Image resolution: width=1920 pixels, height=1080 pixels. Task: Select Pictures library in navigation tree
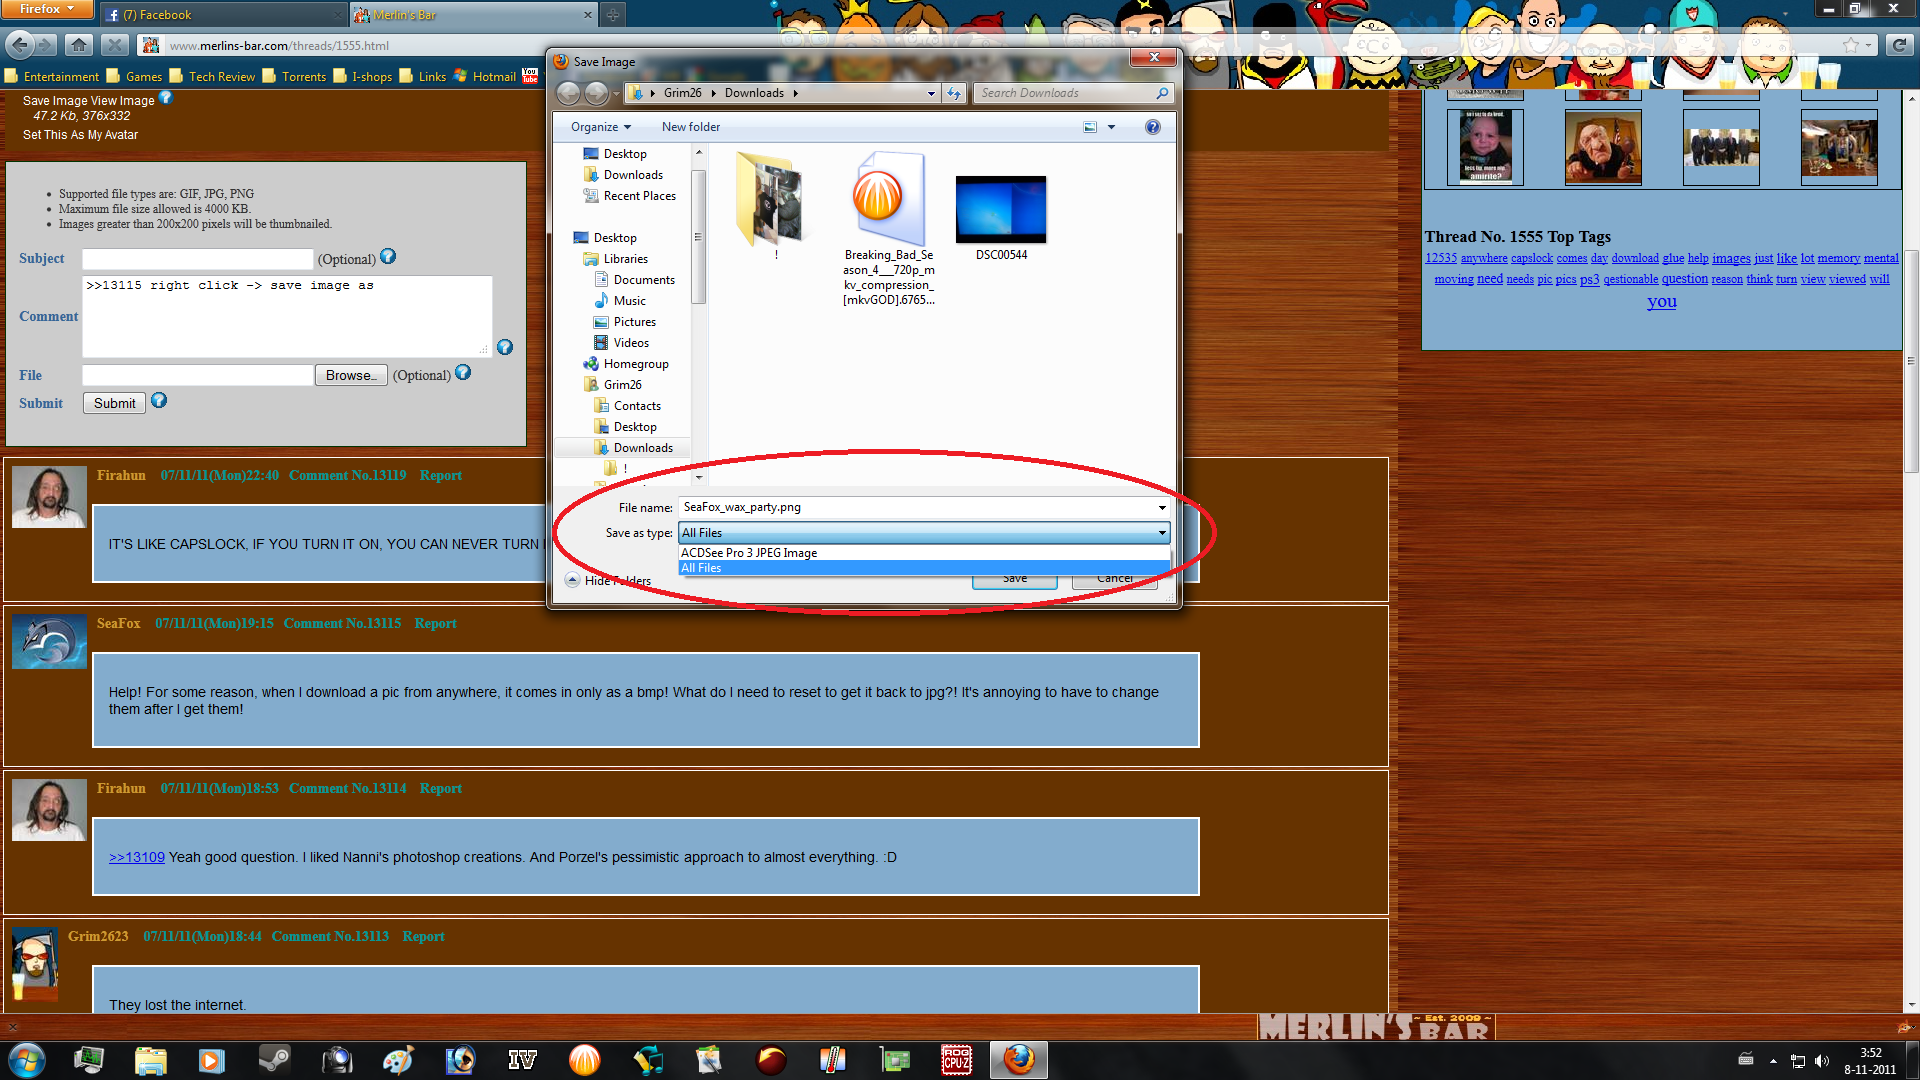point(625,322)
